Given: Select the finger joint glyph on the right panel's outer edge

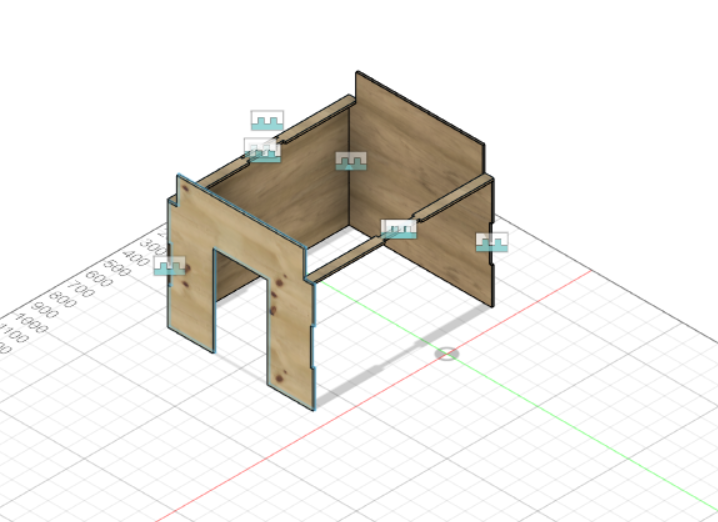Looking at the screenshot, I should (x=492, y=242).
